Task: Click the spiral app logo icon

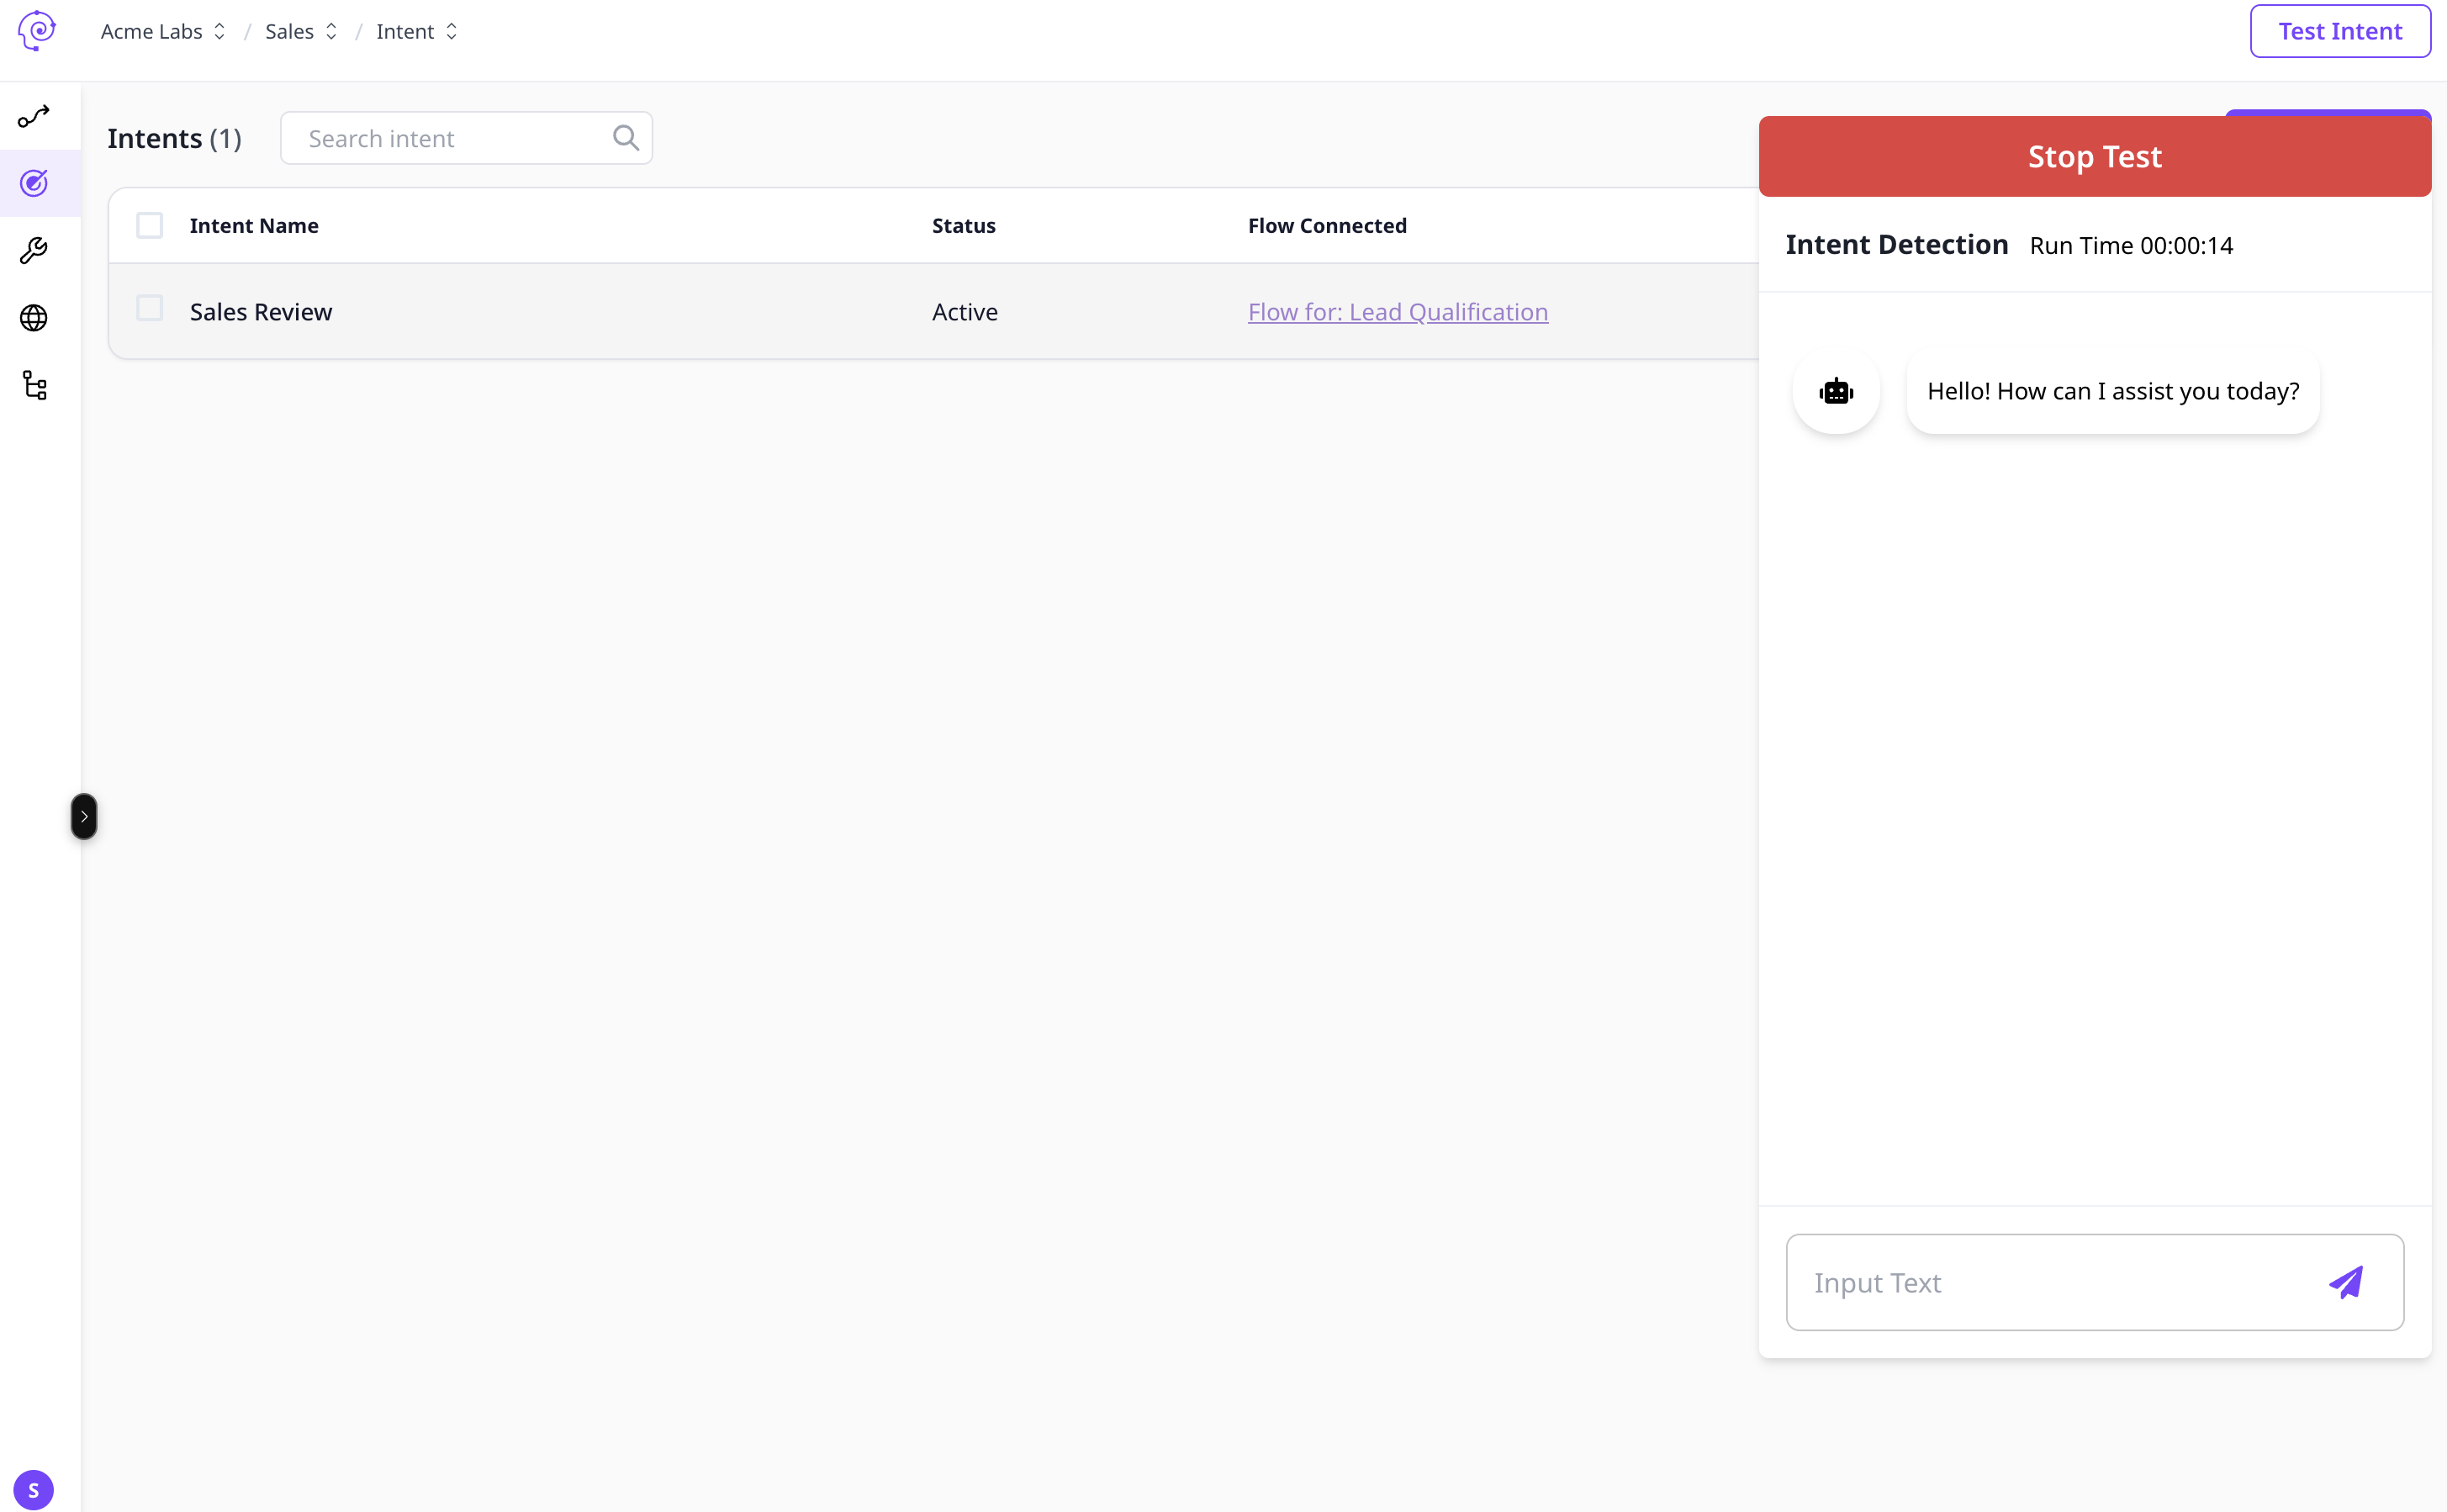Action: [x=37, y=30]
